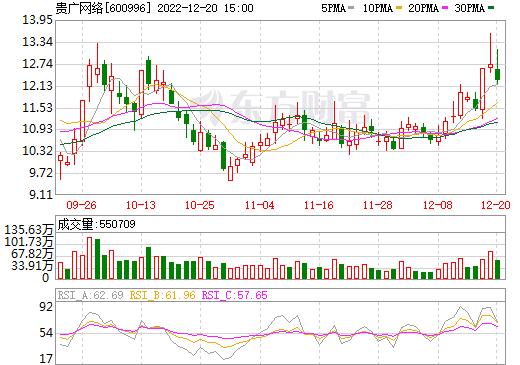The height and width of the screenshot is (365, 520).
Task: Click the 135.63万 volume axis label
Action: coord(29,230)
